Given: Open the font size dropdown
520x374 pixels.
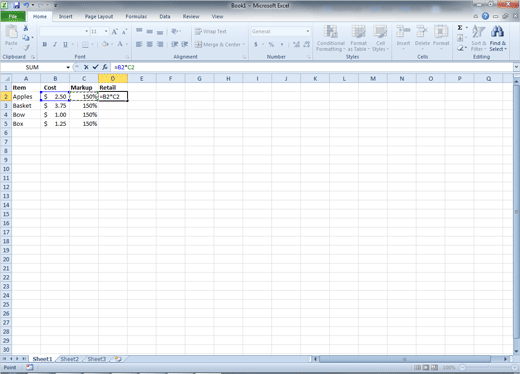Looking at the screenshot, I should coord(106,31).
